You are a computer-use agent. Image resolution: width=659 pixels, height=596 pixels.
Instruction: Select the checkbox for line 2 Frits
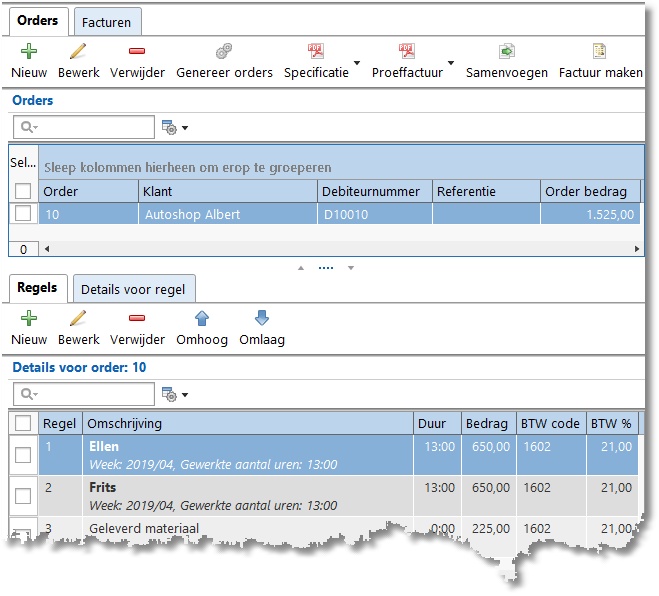tap(23, 497)
